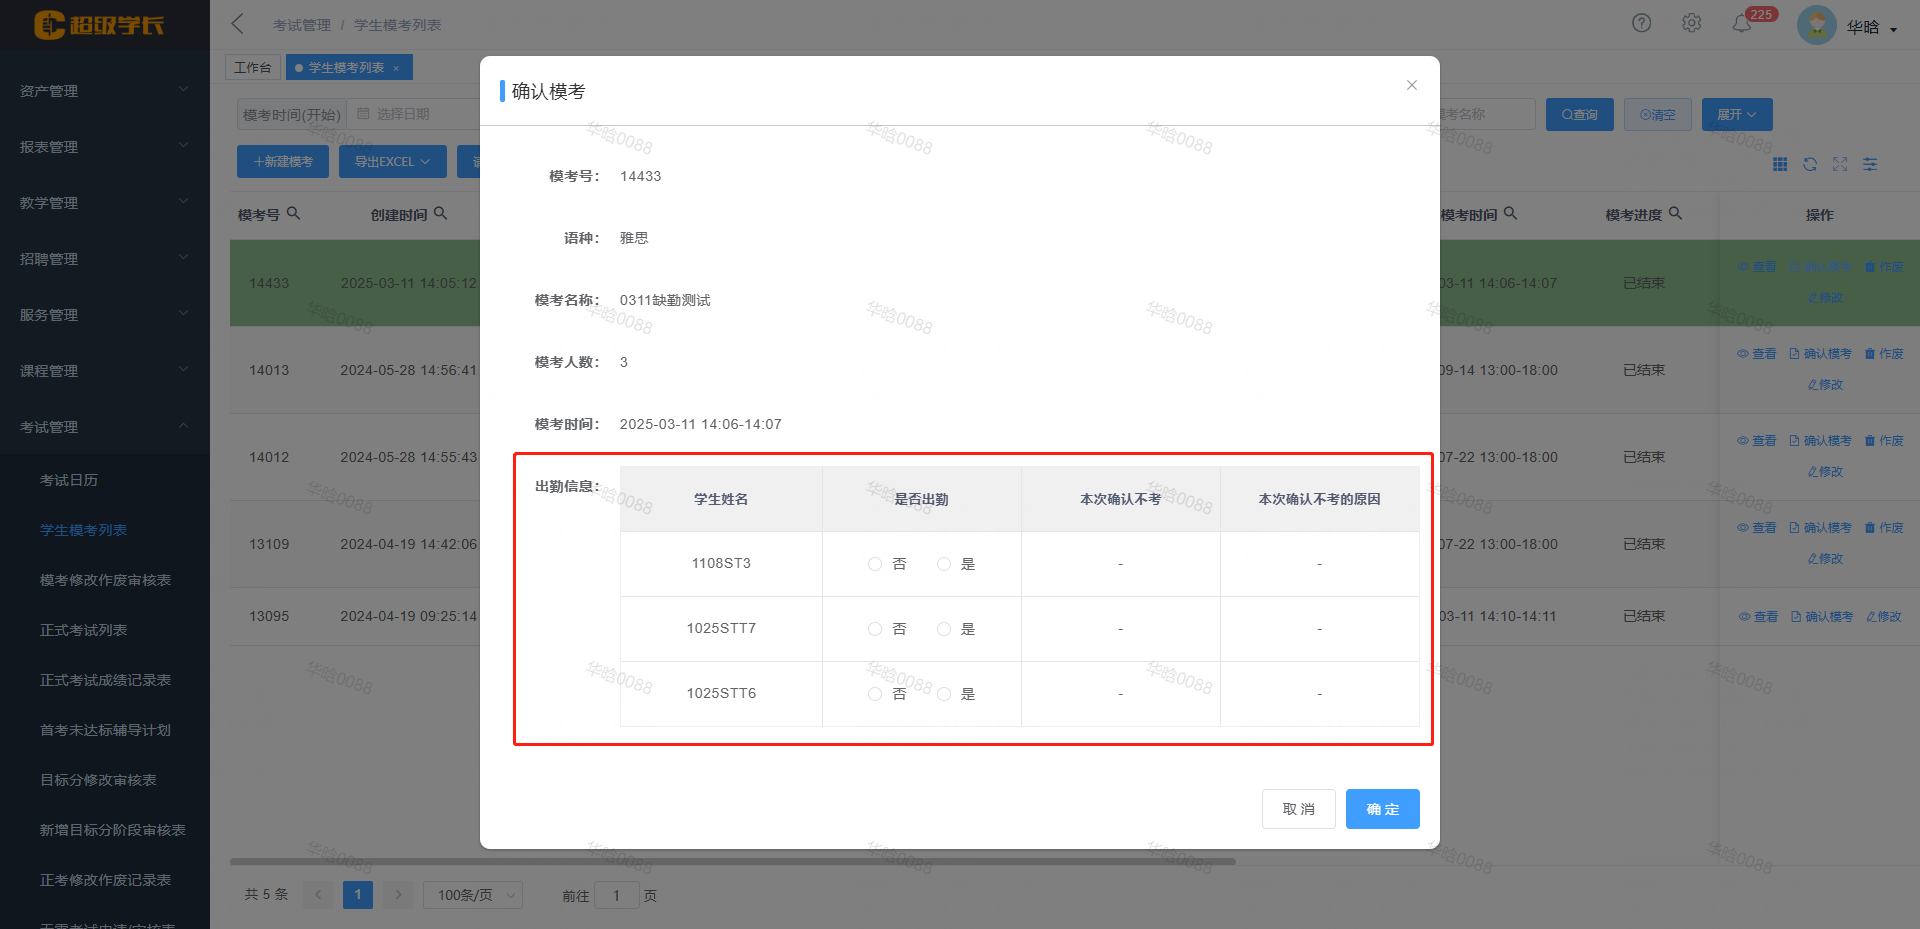Expand table to fullscreen via arrows icon
This screenshot has width=1920, height=929.
[x=1840, y=164]
